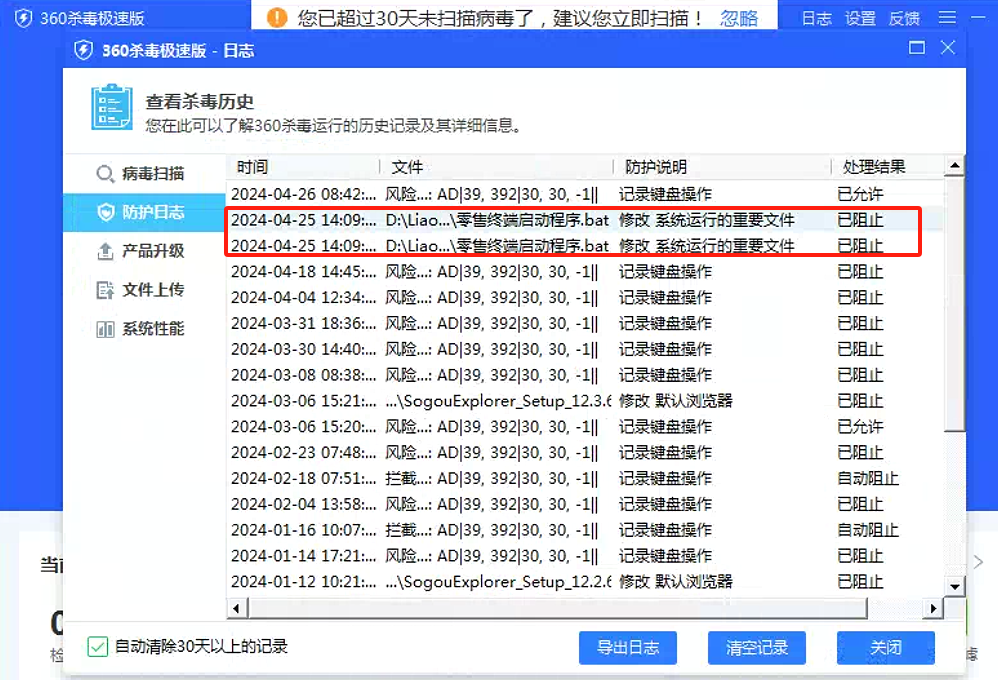Click the 文件上传 document icon
Viewport: 998px width, 680px height.
[x=105, y=290]
